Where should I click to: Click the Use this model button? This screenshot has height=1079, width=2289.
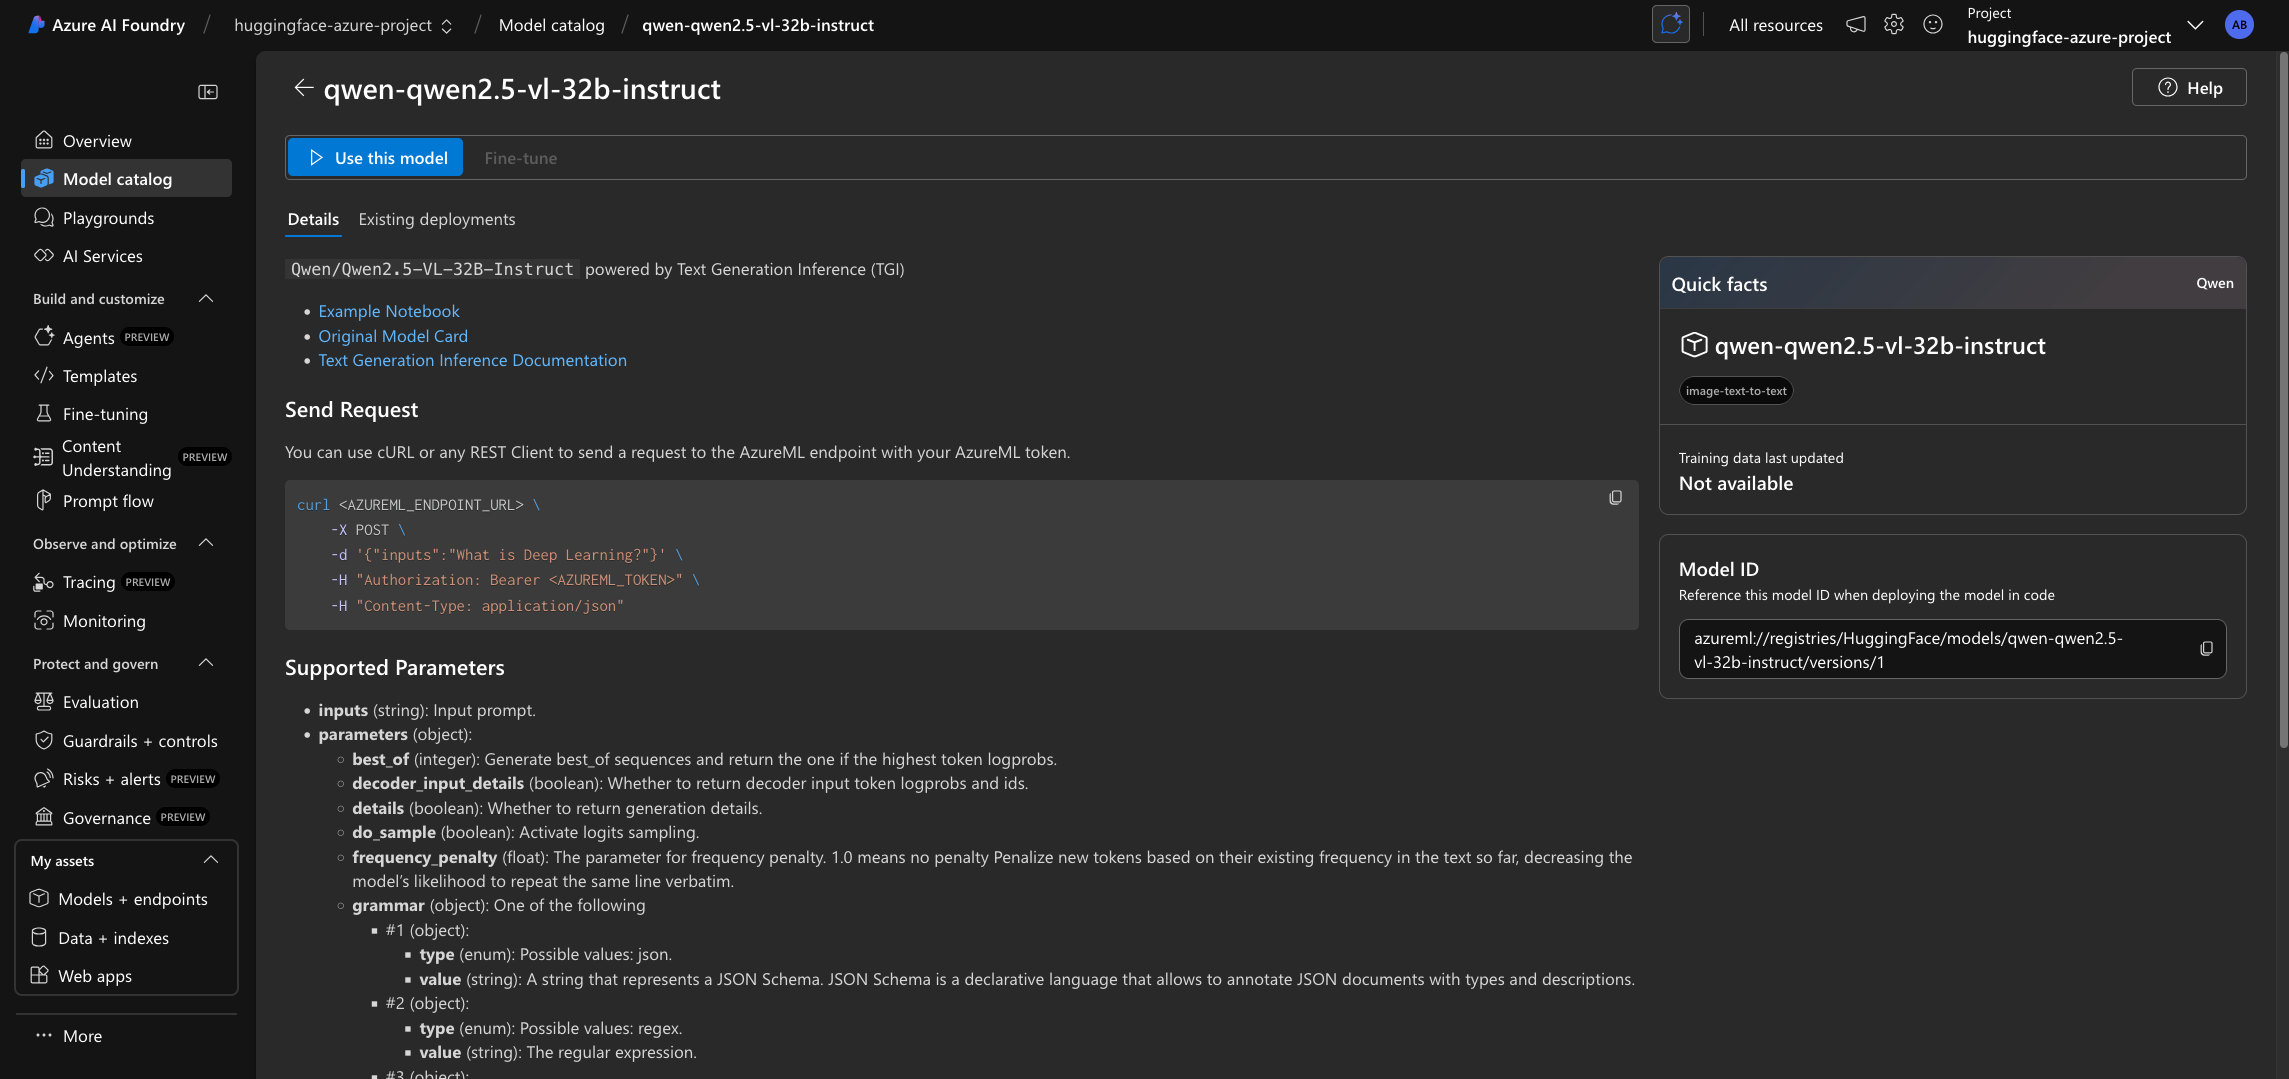pyautogui.click(x=375, y=157)
